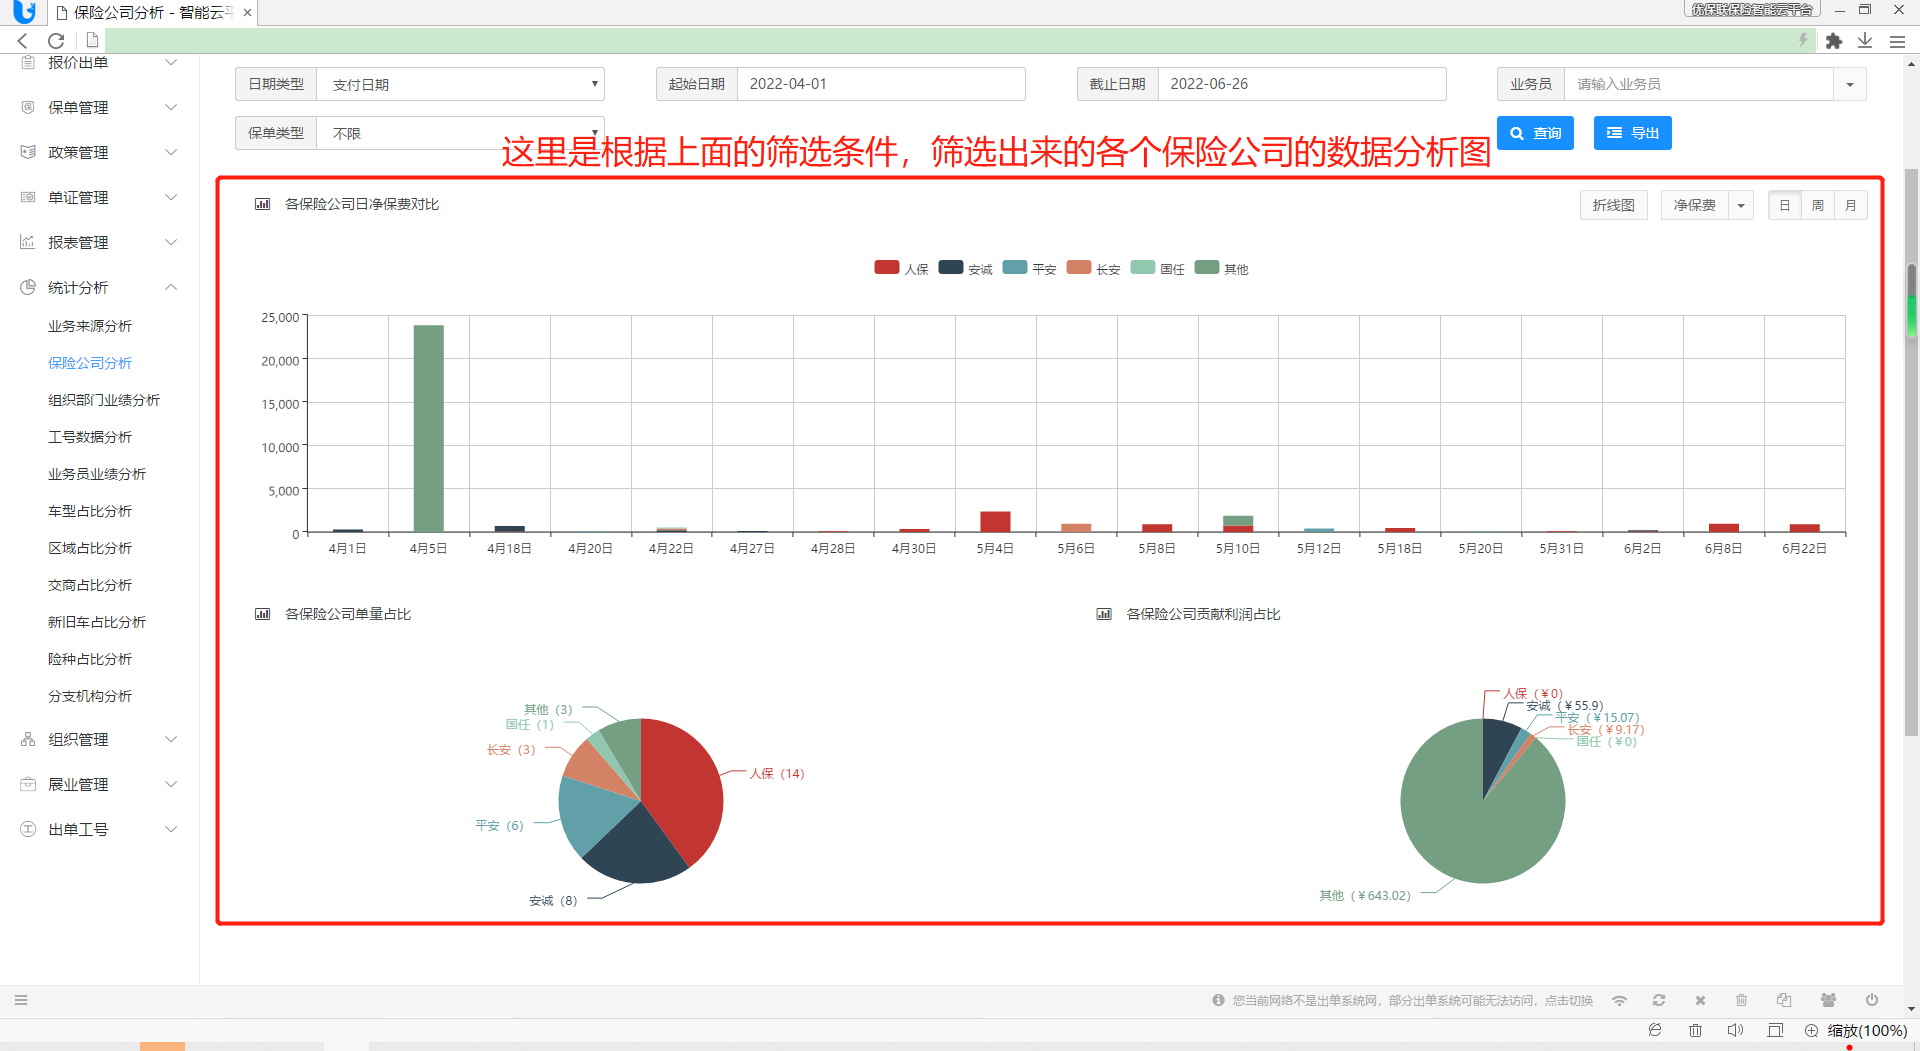This screenshot has height=1051, width=1920.
Task: Toggle the 人保 legend color swatch
Action: (x=887, y=267)
